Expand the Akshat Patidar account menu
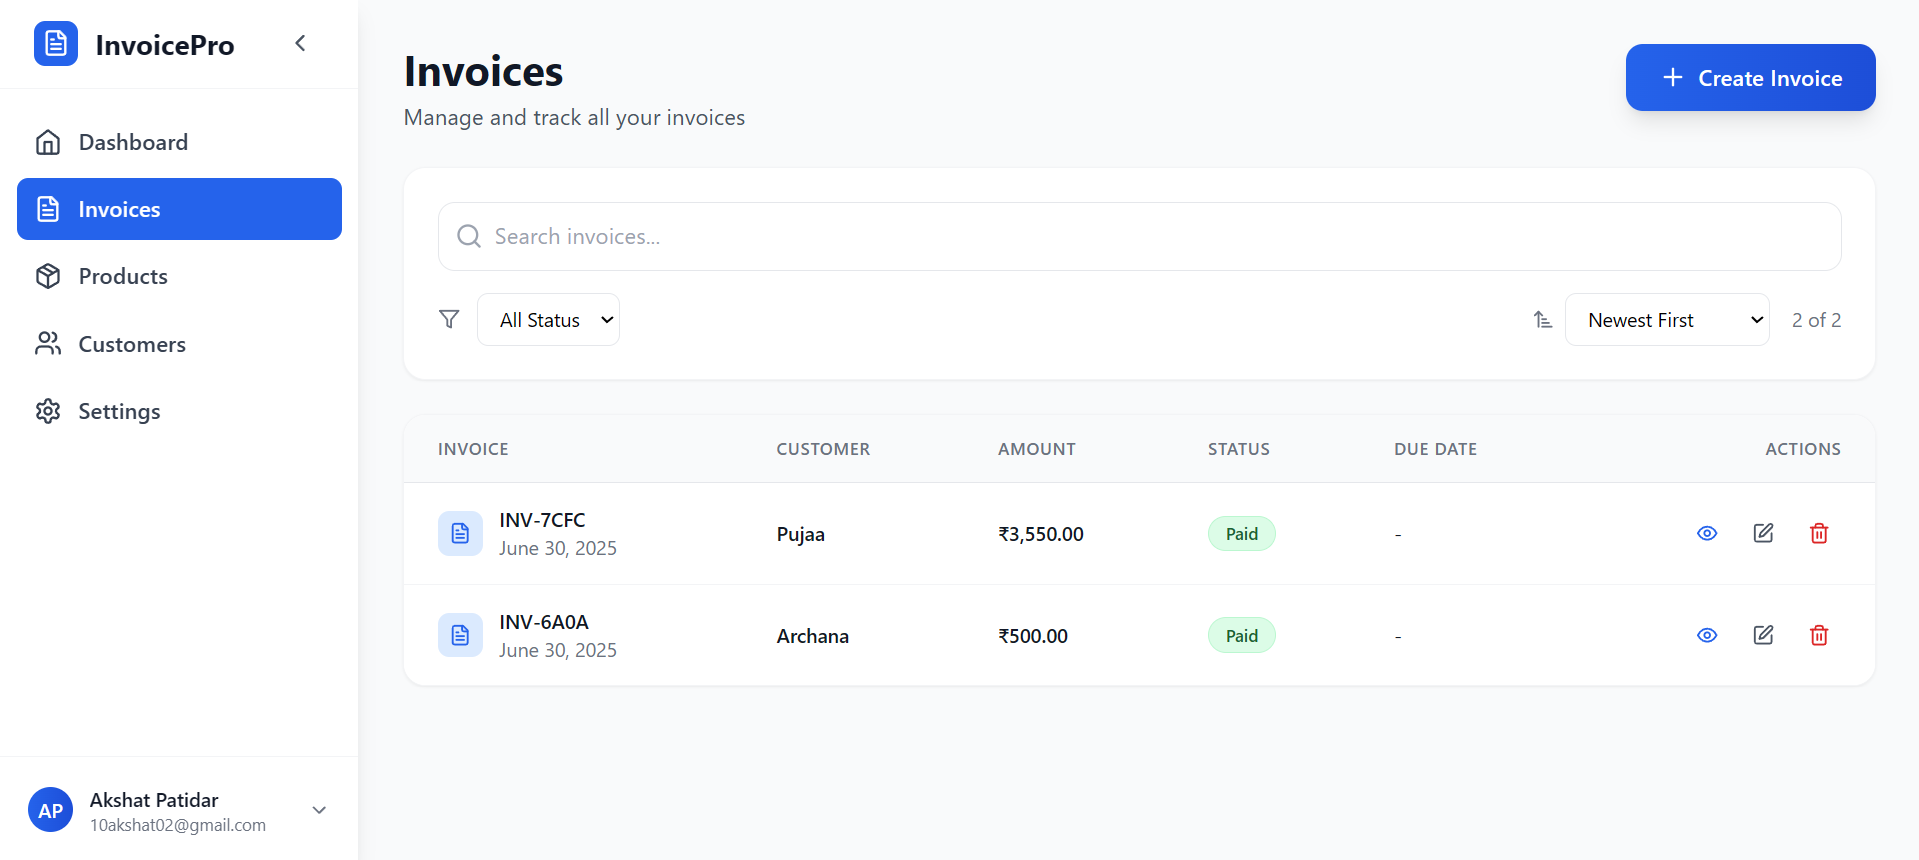Viewport: 1919px width, 860px height. pos(319,810)
